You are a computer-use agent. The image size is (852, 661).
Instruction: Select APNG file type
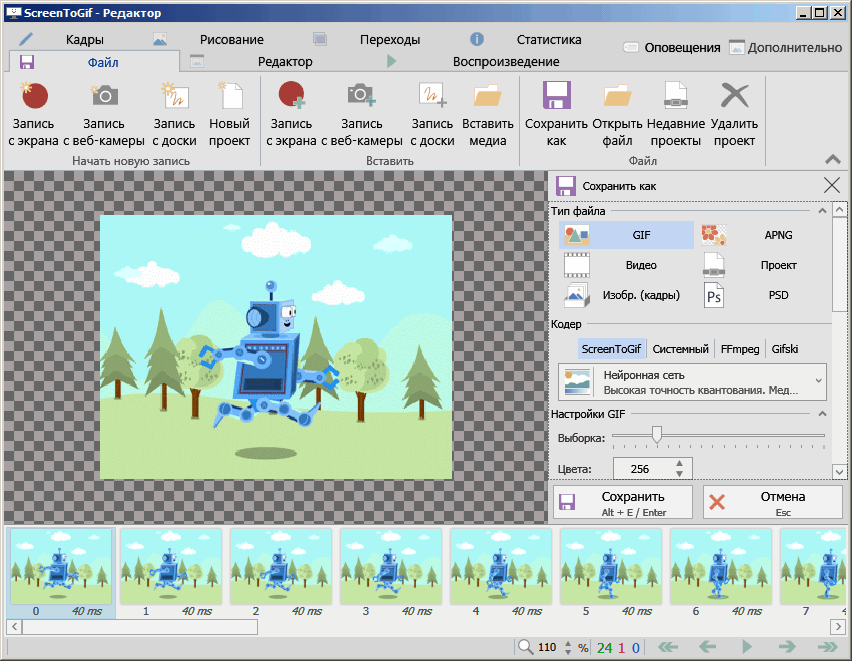765,235
